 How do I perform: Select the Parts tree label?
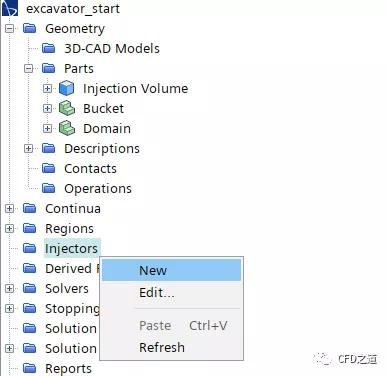(x=79, y=69)
